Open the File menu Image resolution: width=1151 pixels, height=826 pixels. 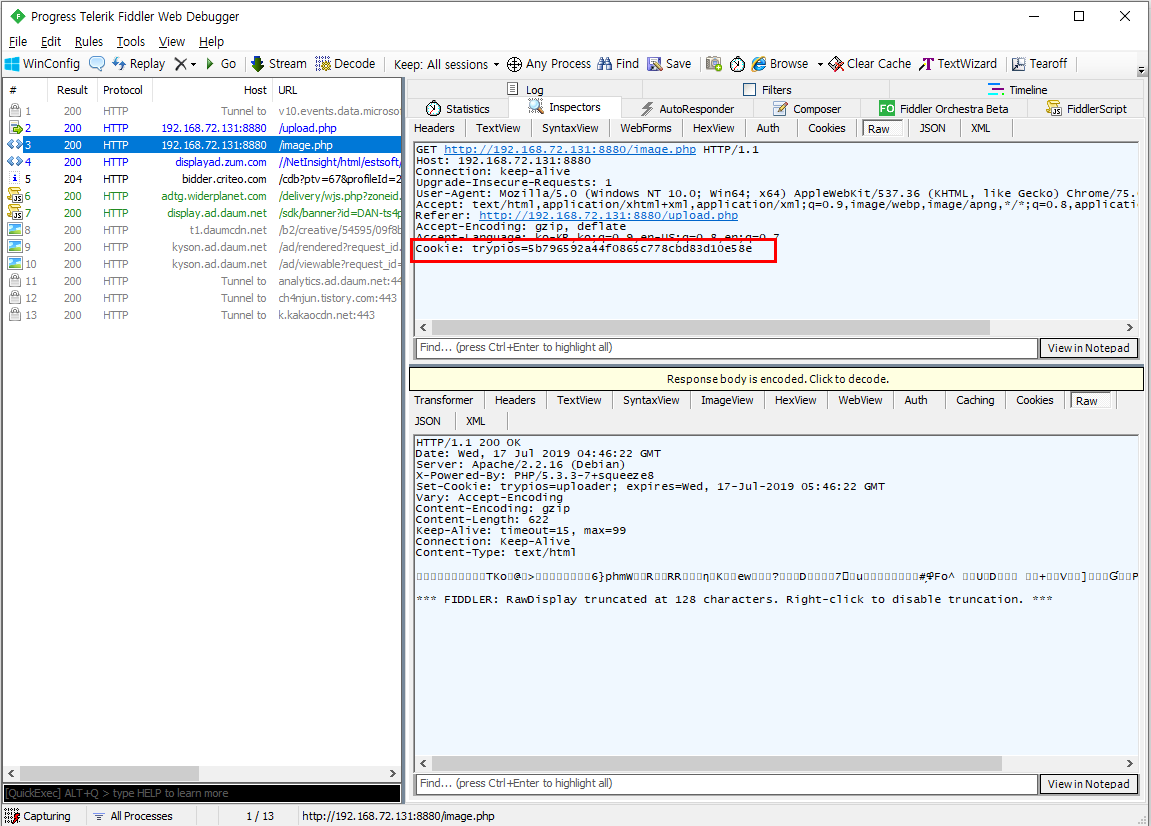click(x=18, y=42)
